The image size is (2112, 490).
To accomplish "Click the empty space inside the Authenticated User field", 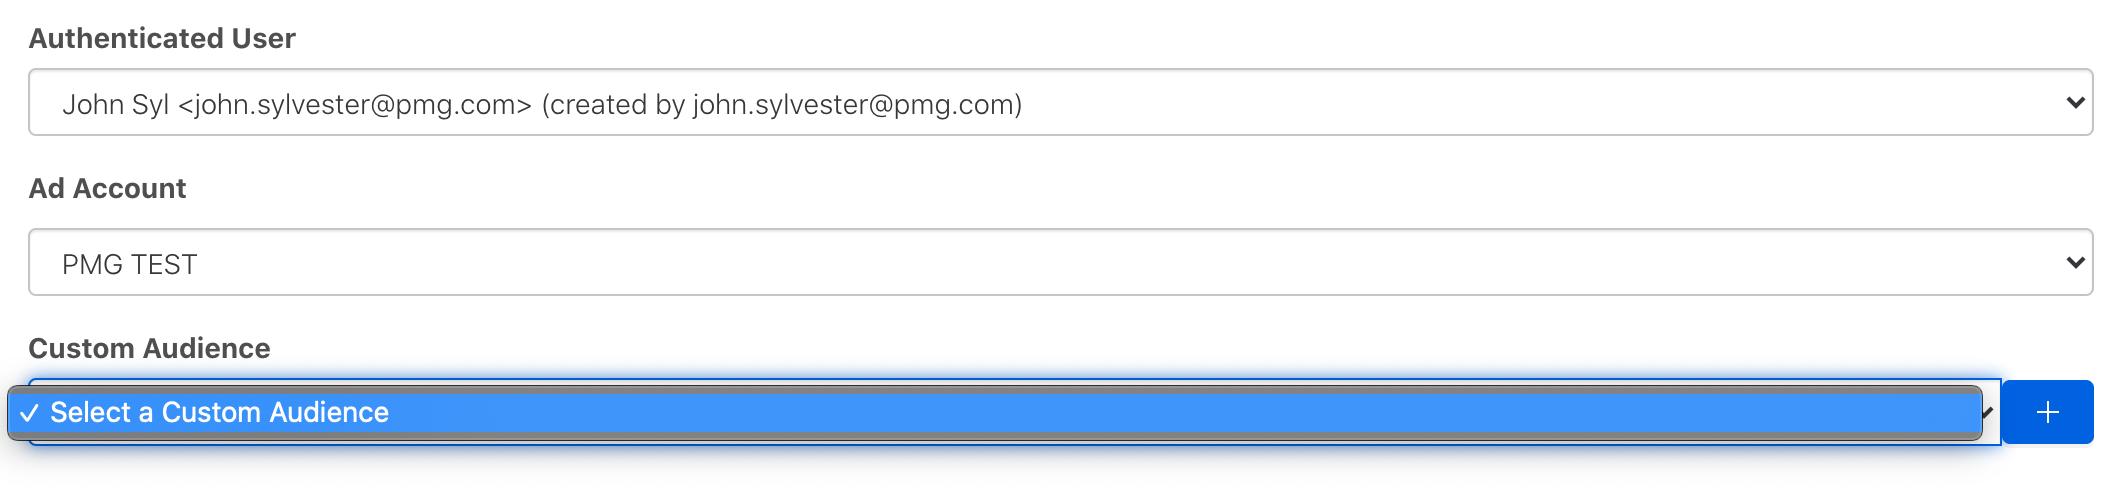I will [1500, 103].
